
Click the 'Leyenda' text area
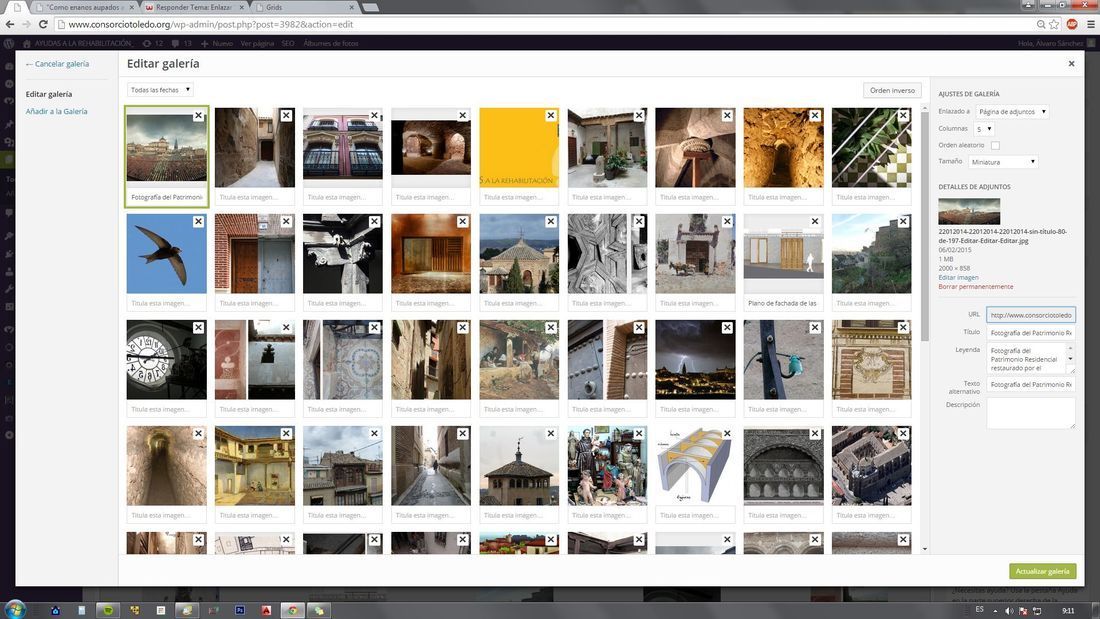pyautogui.click(x=1031, y=359)
